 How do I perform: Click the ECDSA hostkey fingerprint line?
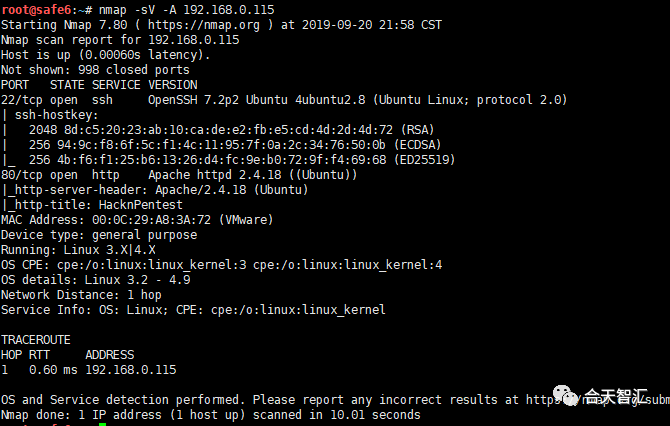pos(235,145)
